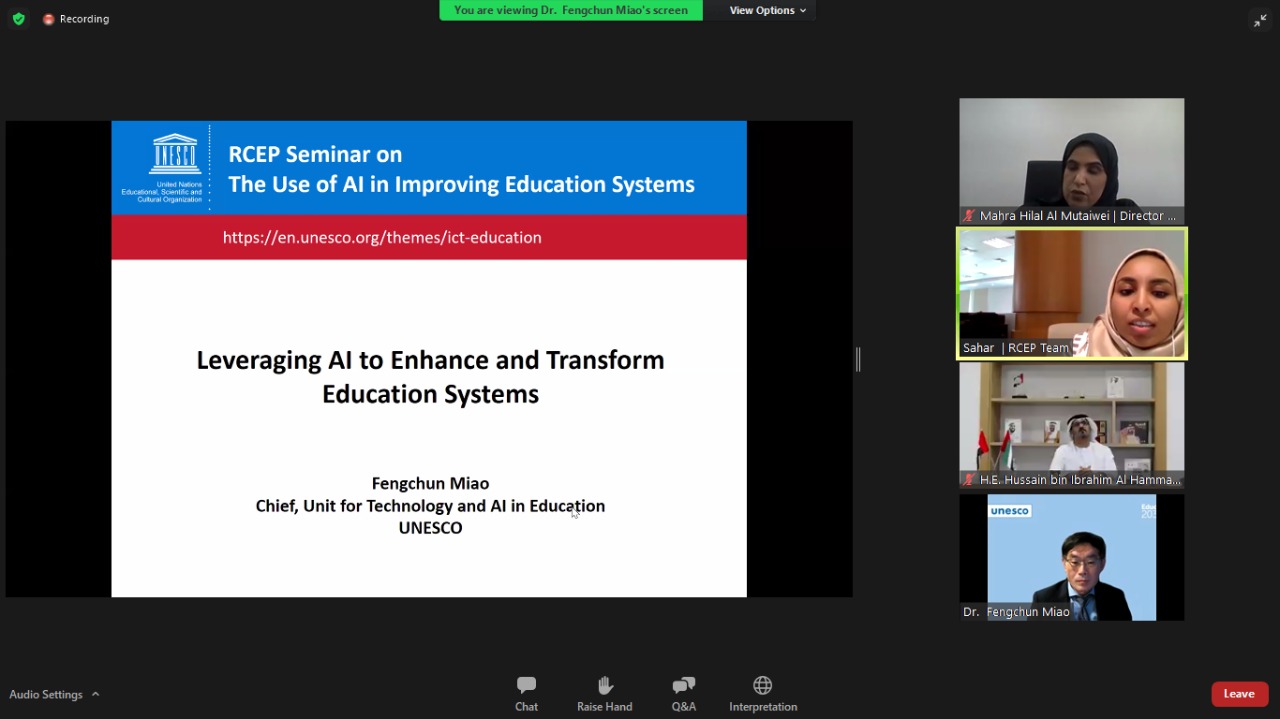
Task: Click the muted microphone icon on Mahra's tile
Action: [x=968, y=216]
